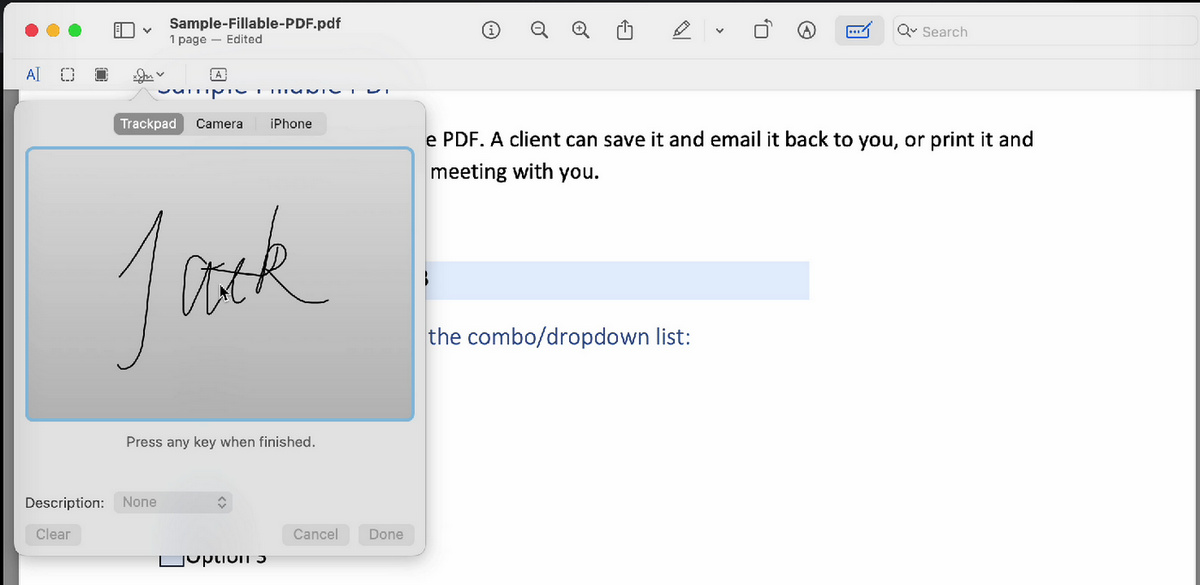
Task: Switch to the iPhone tab
Action: click(291, 124)
